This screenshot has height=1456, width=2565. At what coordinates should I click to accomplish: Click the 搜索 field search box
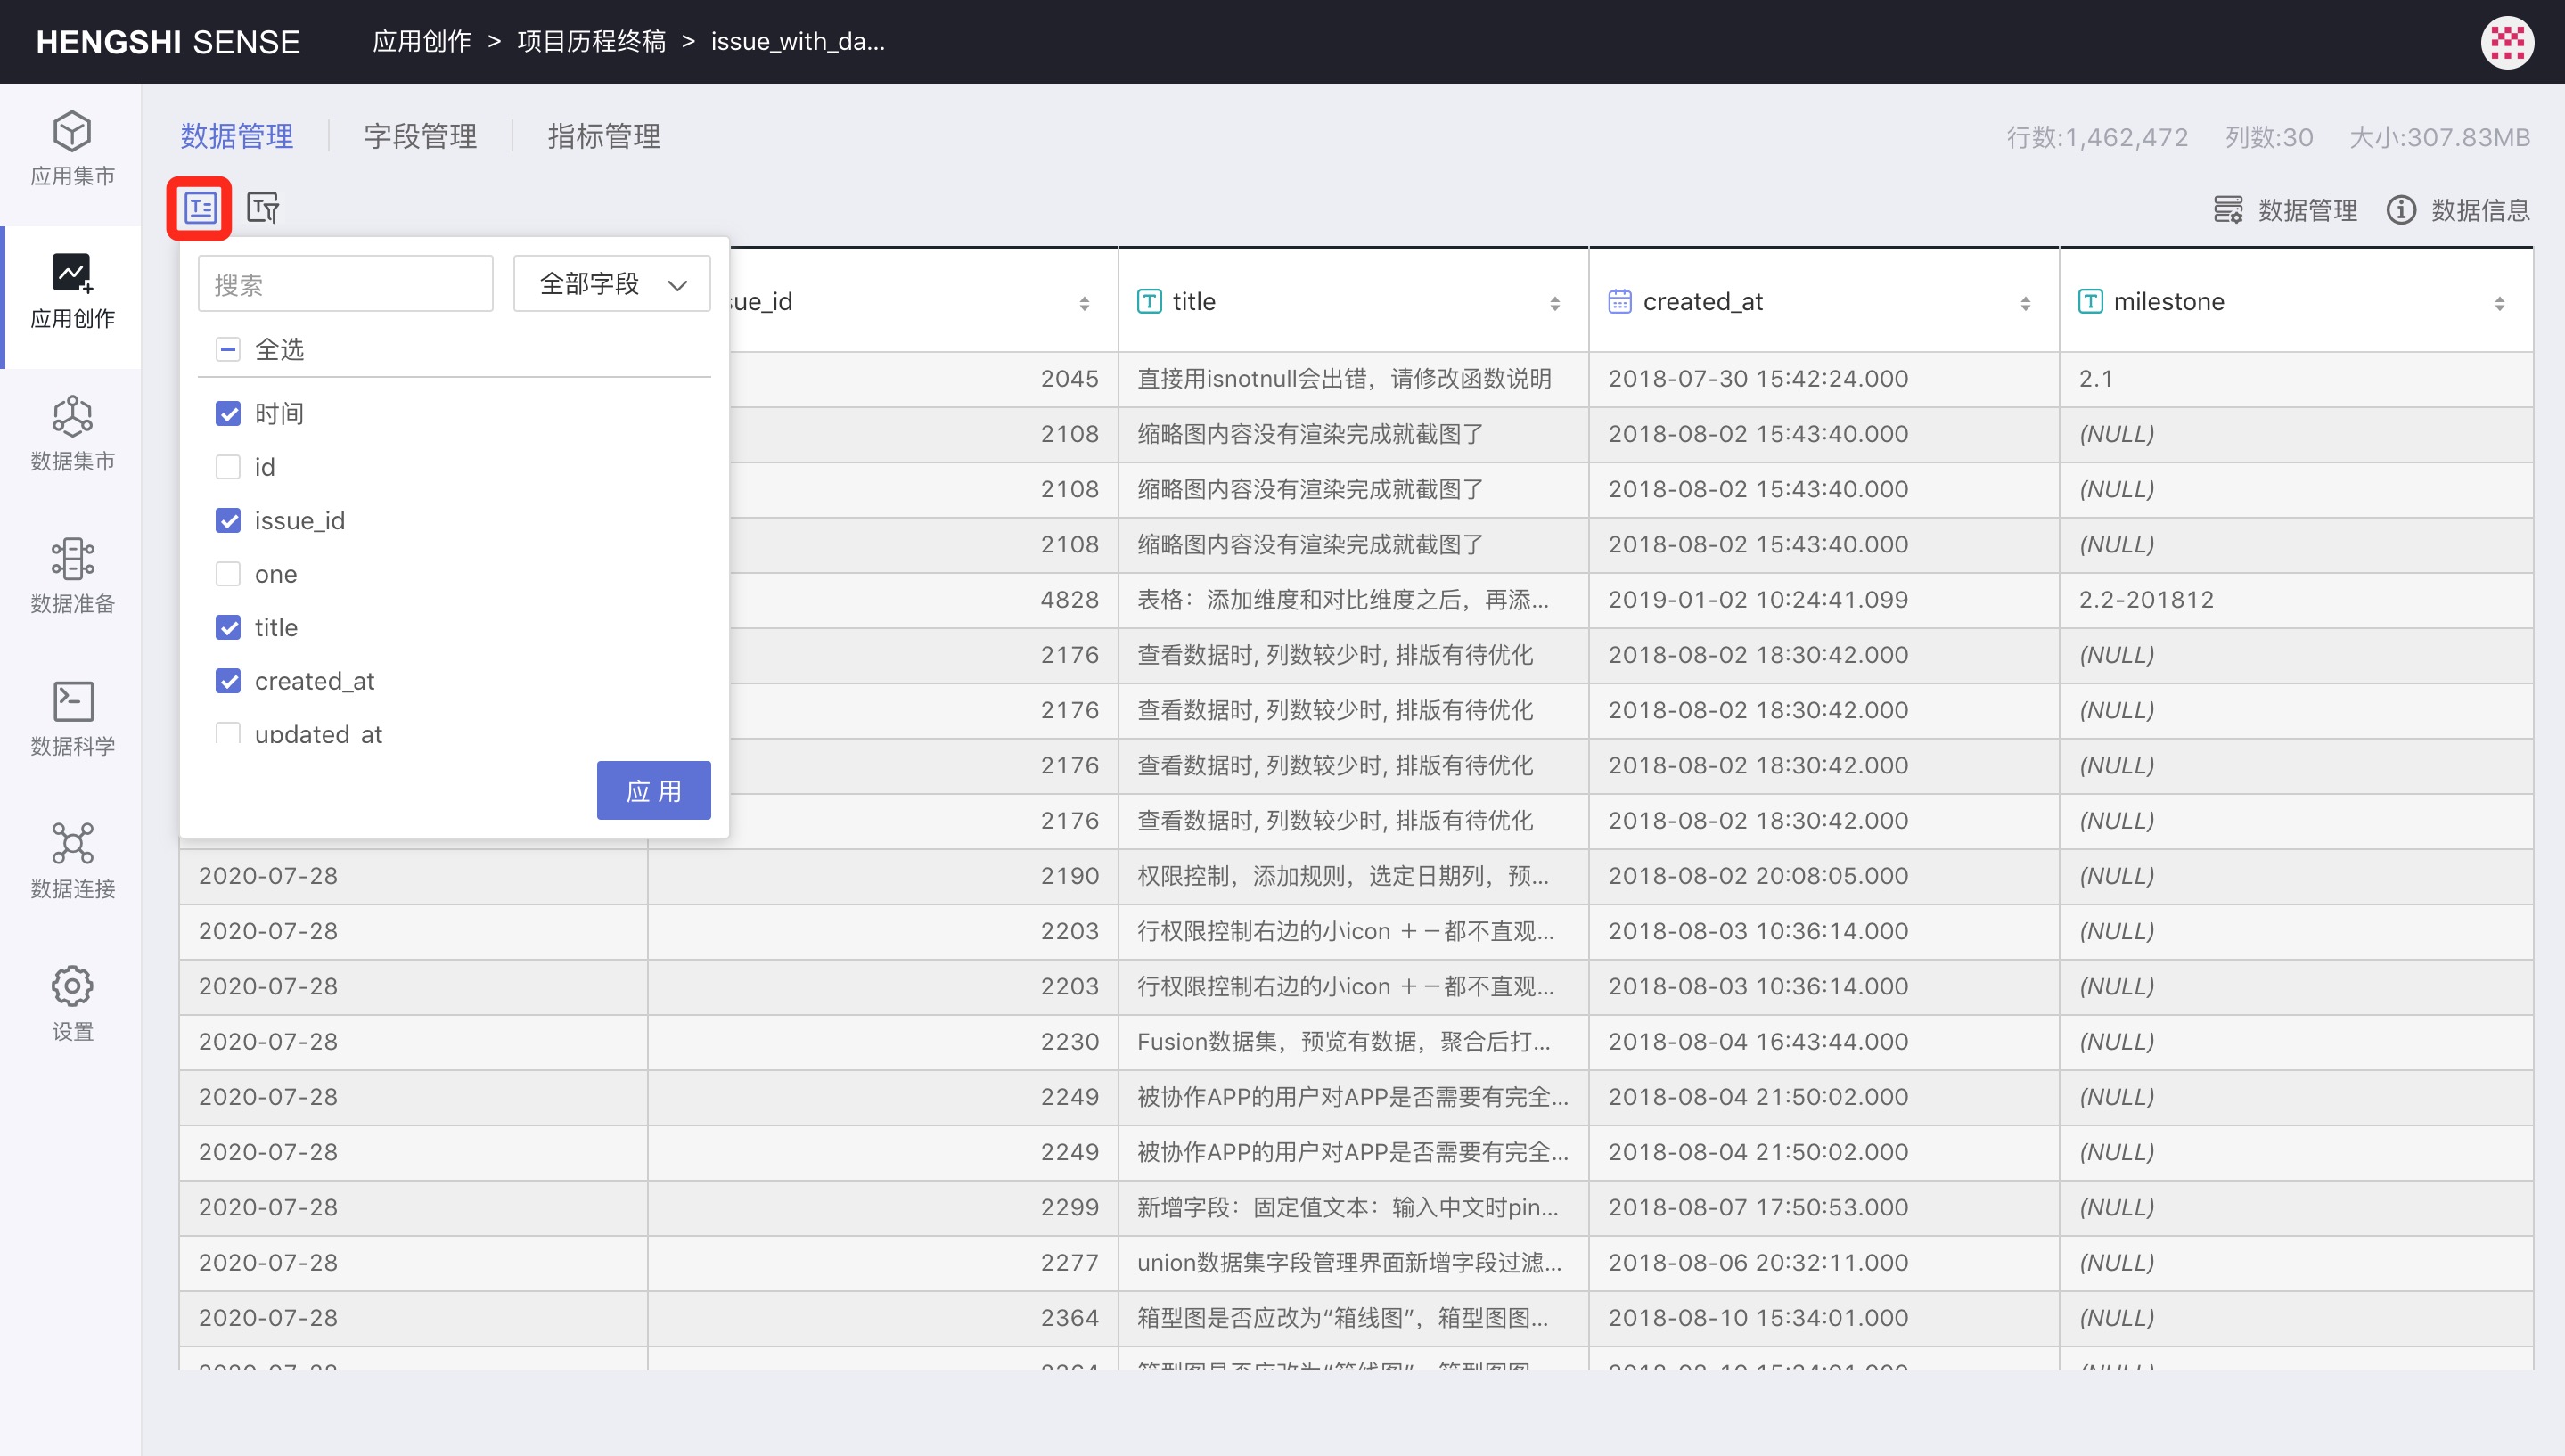pos(345,284)
